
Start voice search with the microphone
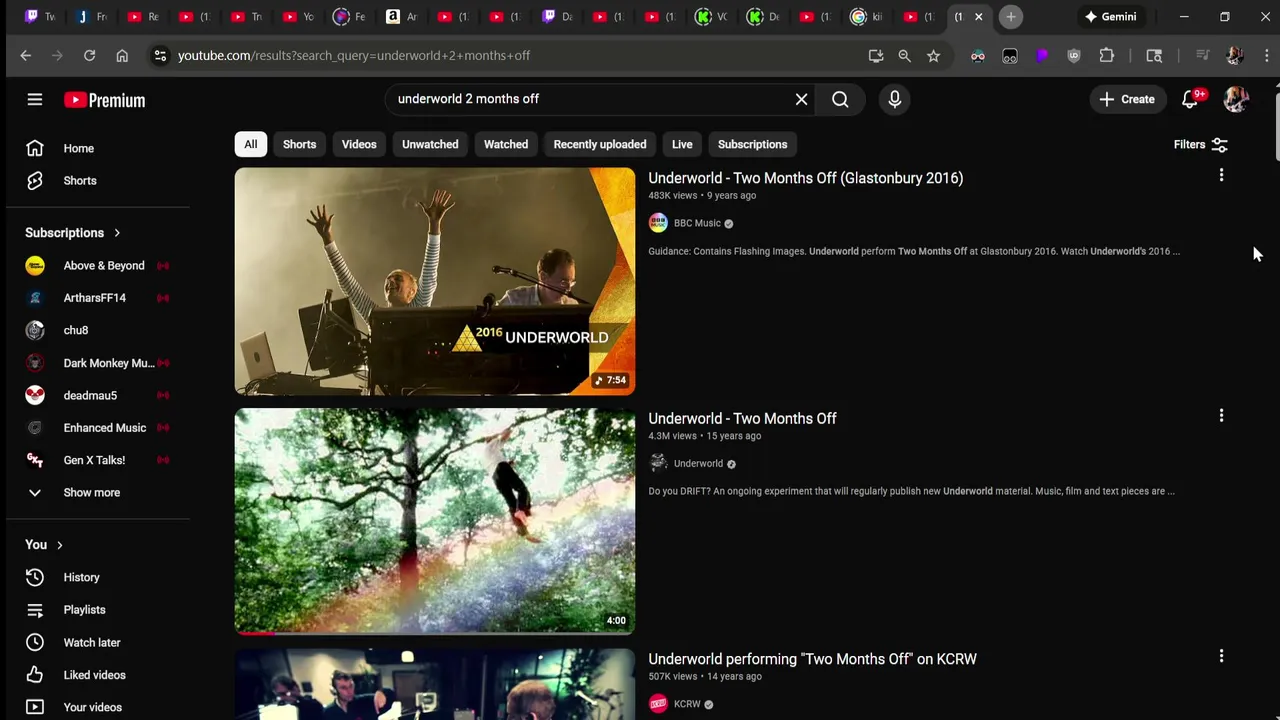click(x=894, y=99)
